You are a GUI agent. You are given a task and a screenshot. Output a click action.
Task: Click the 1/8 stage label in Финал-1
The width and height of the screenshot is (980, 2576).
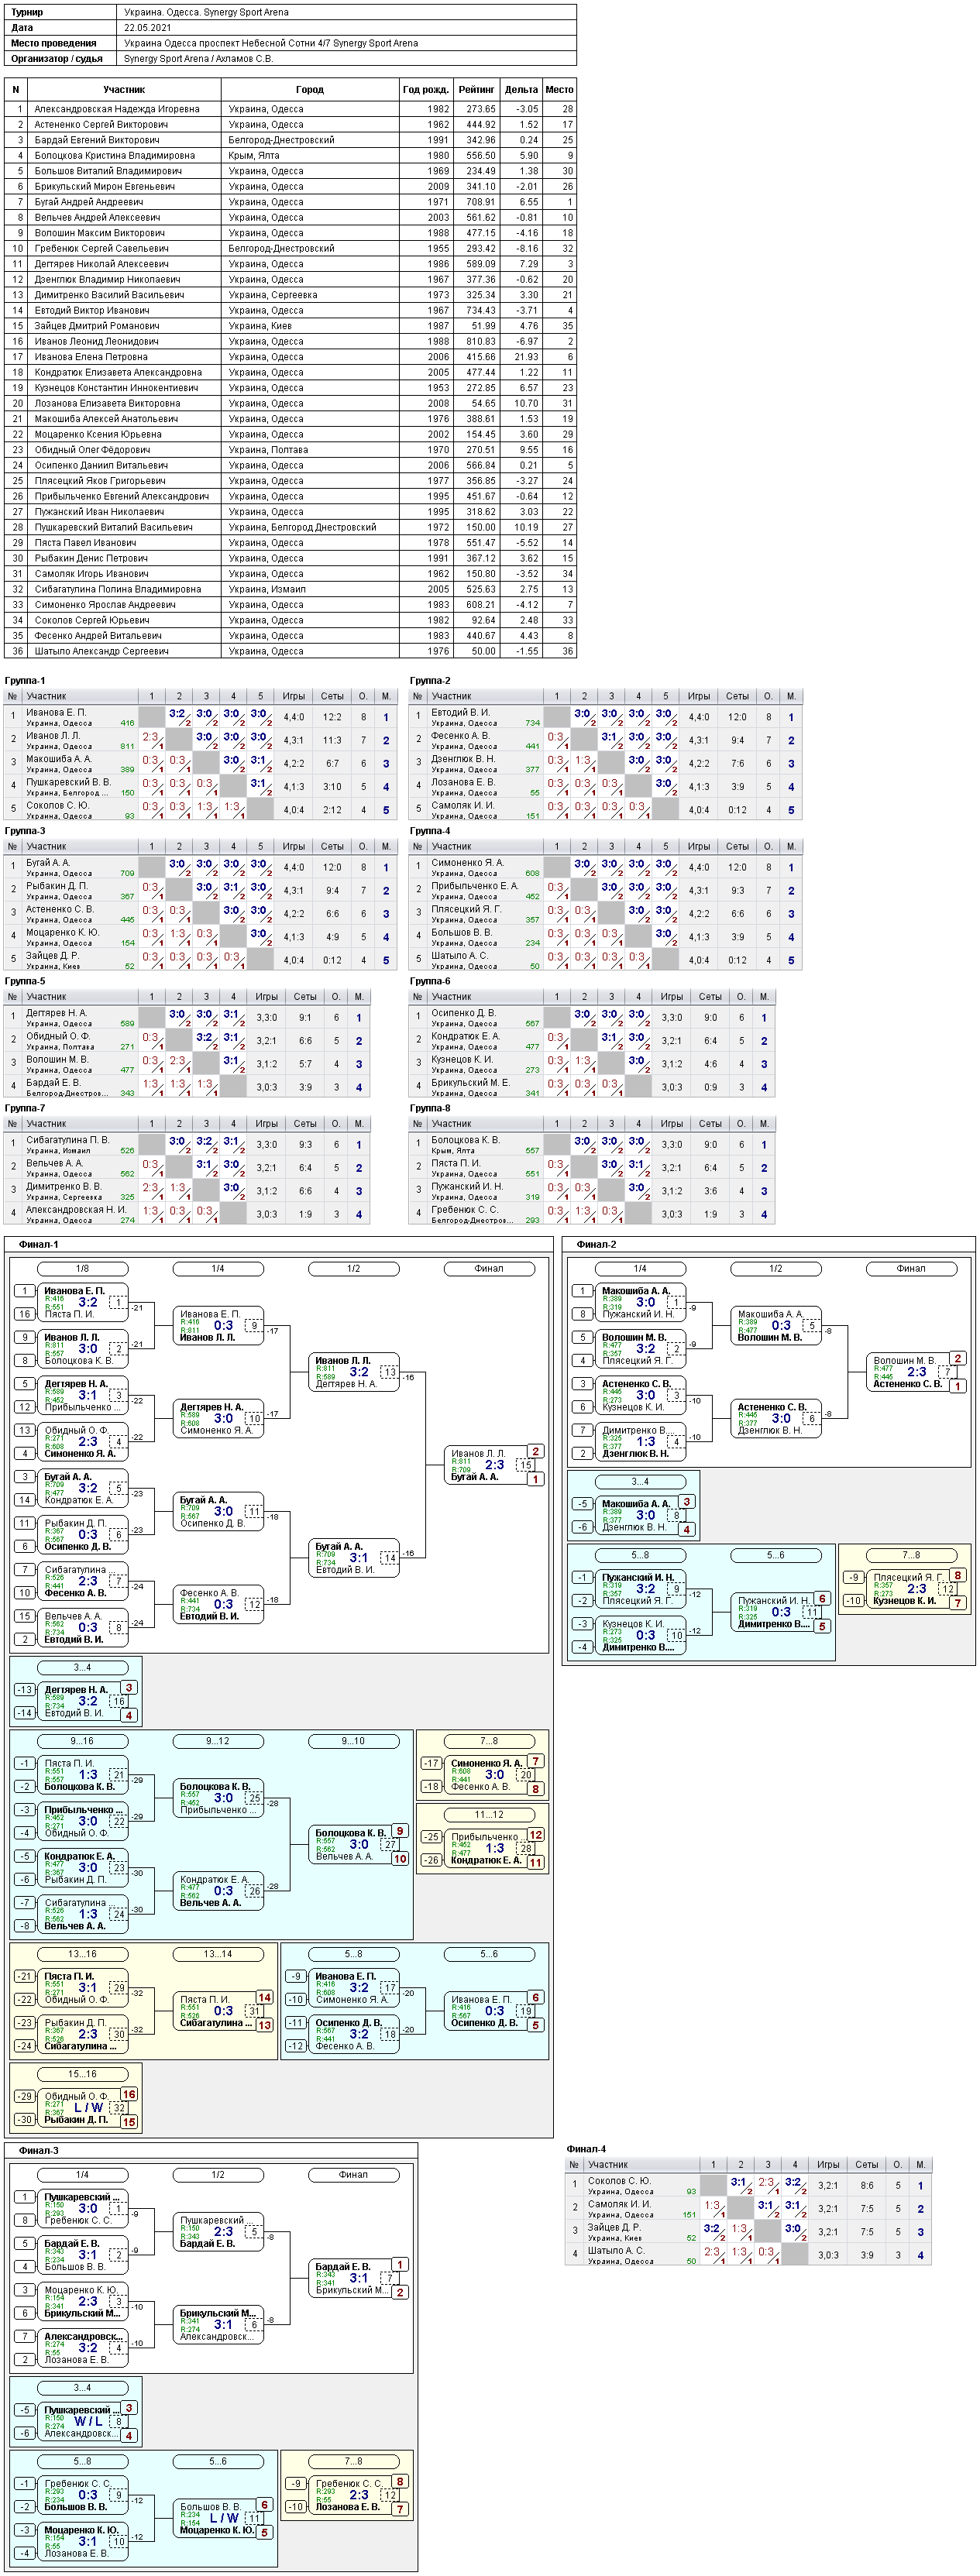tap(82, 1268)
